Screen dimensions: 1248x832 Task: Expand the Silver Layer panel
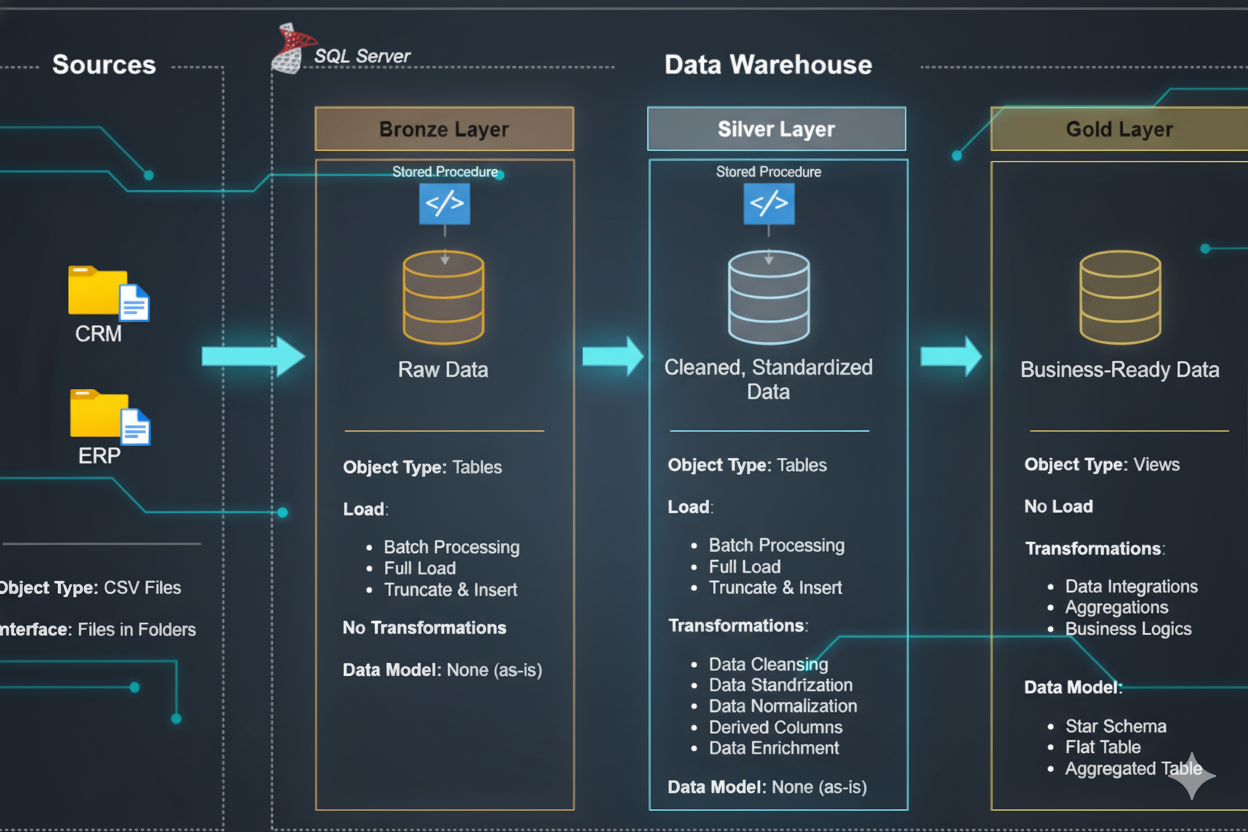click(776, 128)
